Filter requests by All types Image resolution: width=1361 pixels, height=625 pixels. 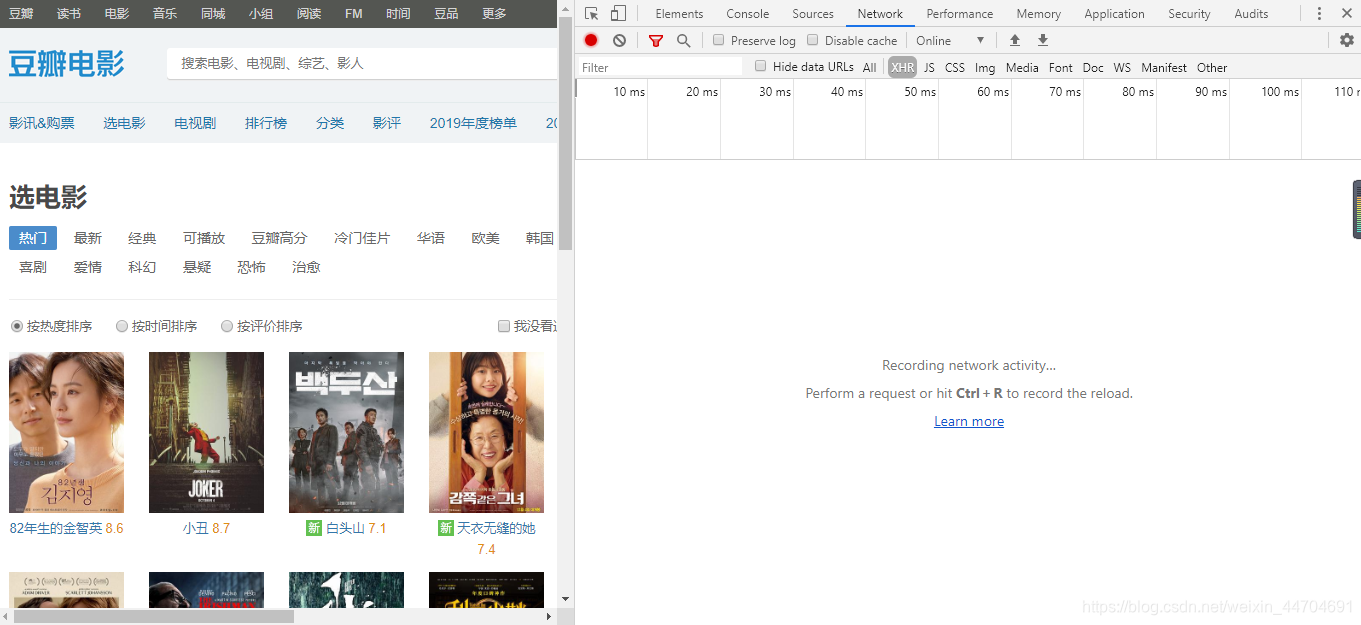click(x=869, y=67)
